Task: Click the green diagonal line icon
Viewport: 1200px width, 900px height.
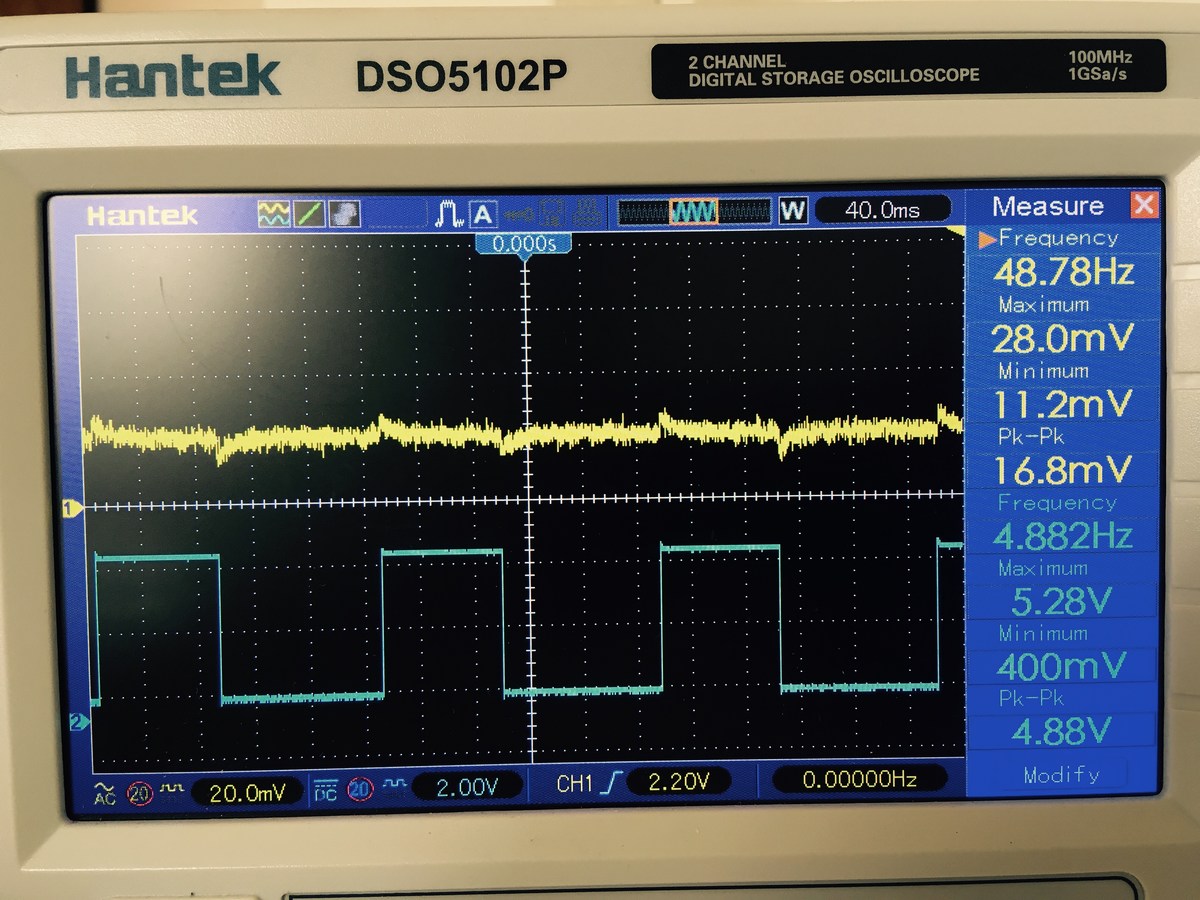Action: click(x=308, y=212)
